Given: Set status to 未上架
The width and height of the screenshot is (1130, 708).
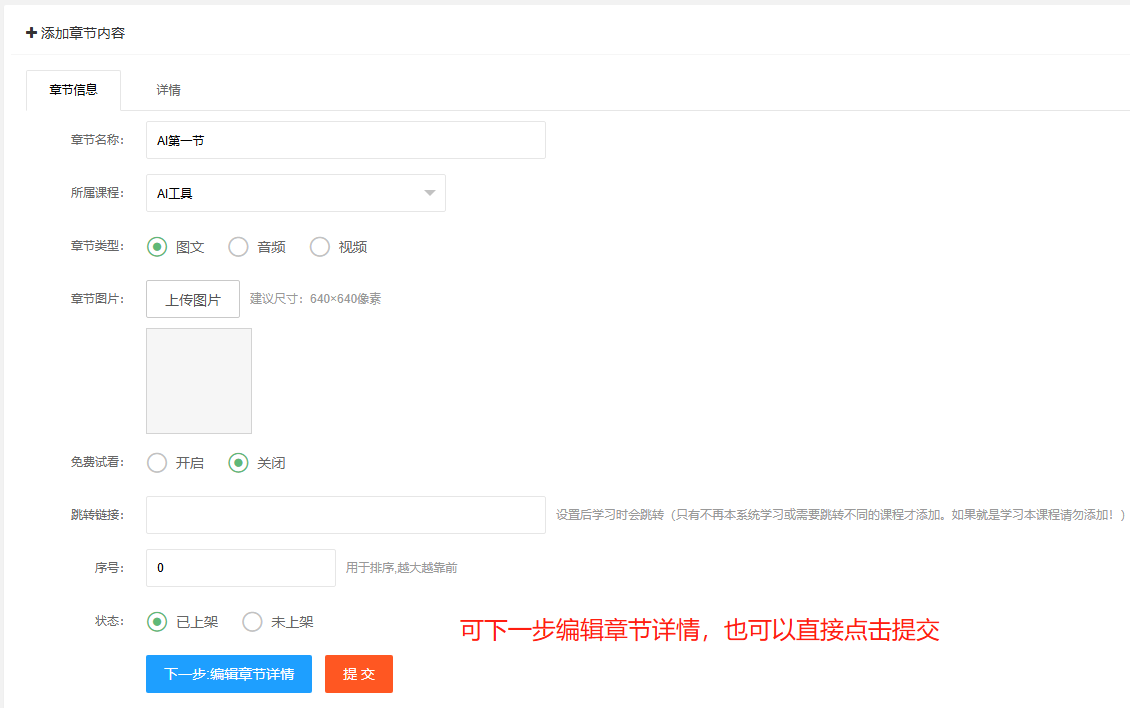Looking at the screenshot, I should pos(253,622).
